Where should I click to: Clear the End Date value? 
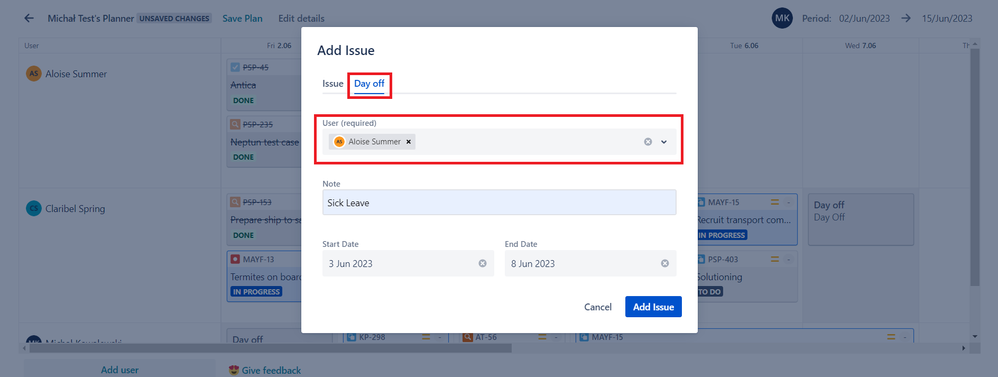pyautogui.click(x=664, y=264)
